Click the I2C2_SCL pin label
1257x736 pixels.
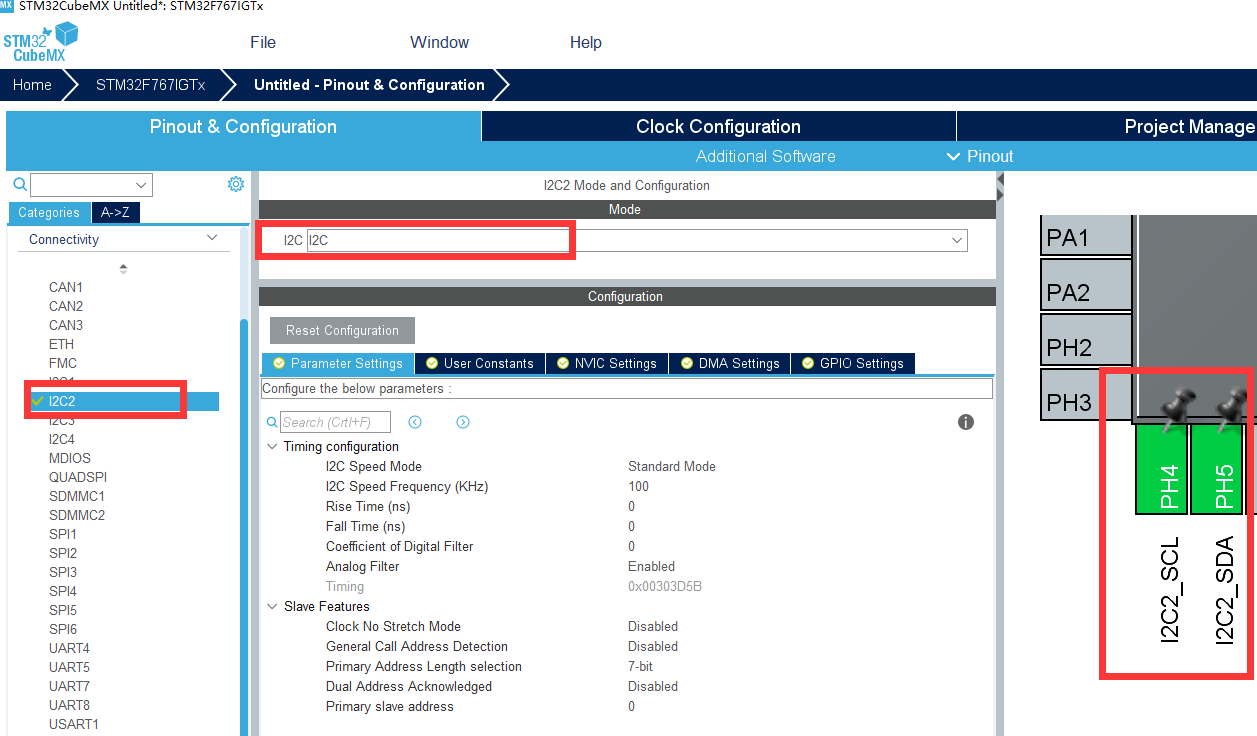coord(1170,590)
